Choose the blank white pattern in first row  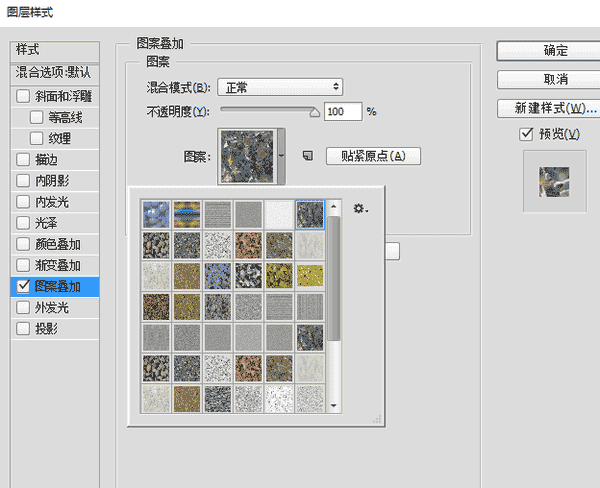tap(280, 214)
